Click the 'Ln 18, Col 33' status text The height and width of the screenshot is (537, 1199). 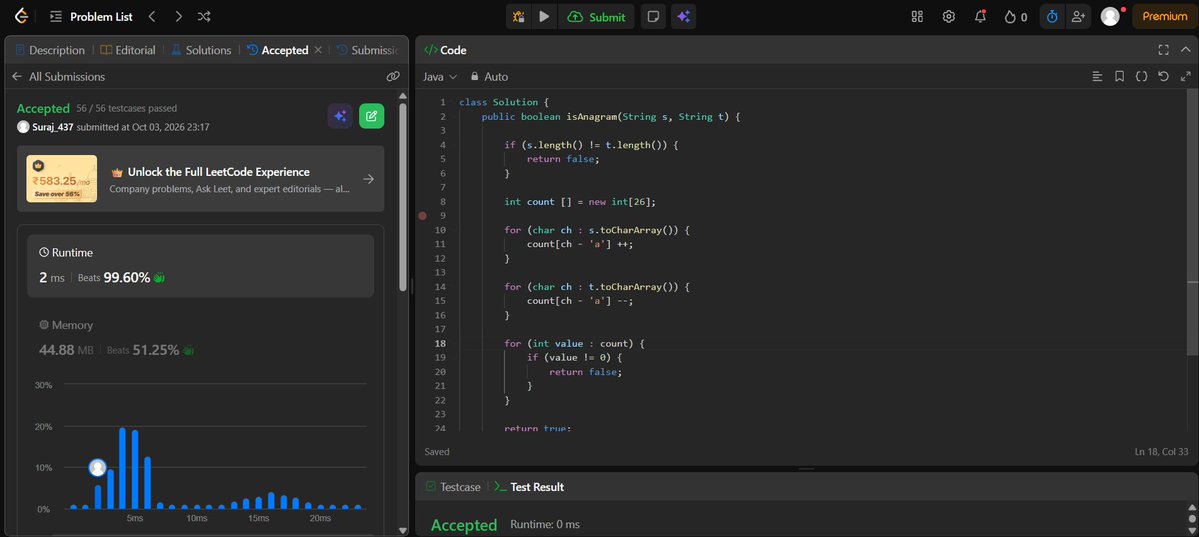1162,452
